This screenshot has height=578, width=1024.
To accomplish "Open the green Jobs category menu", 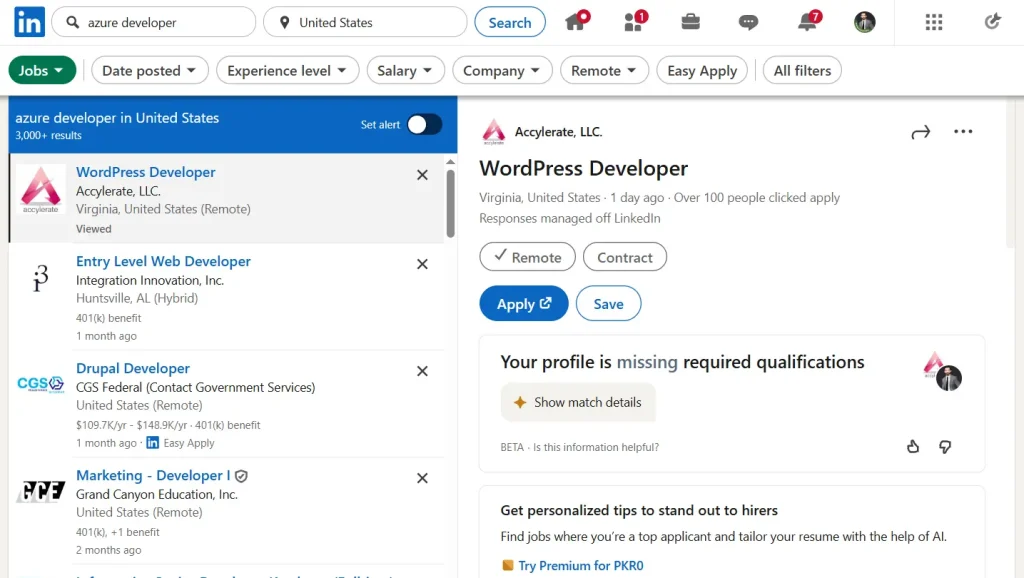I will click(42, 70).
